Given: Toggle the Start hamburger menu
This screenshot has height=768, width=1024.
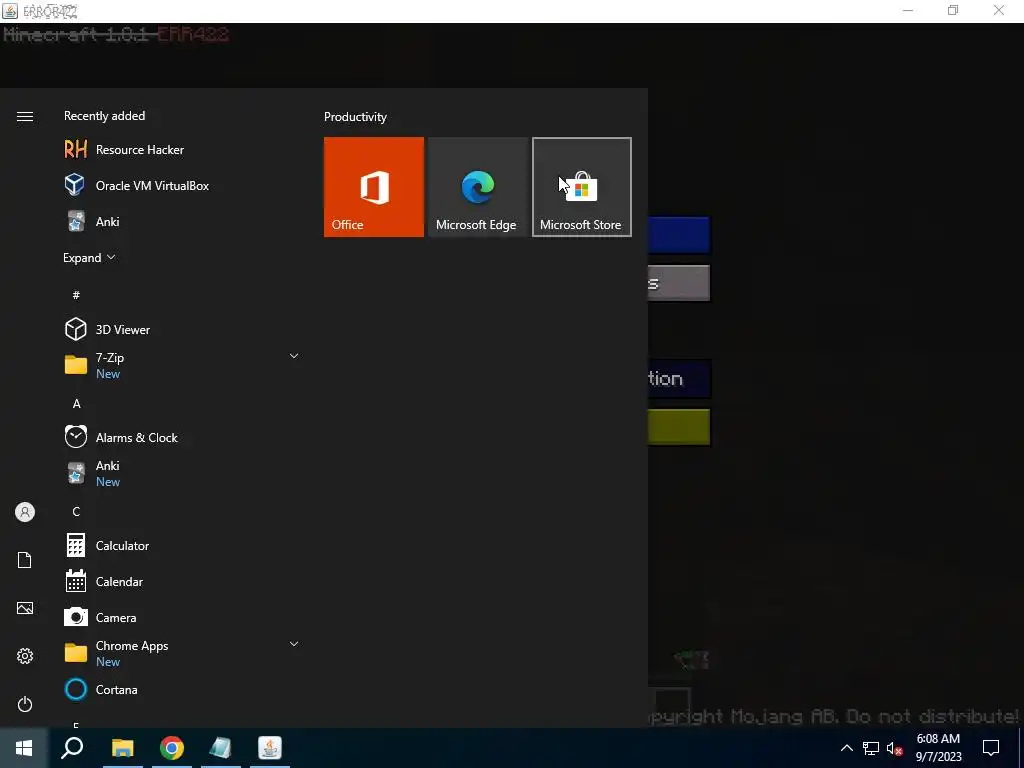Looking at the screenshot, I should click(25, 116).
